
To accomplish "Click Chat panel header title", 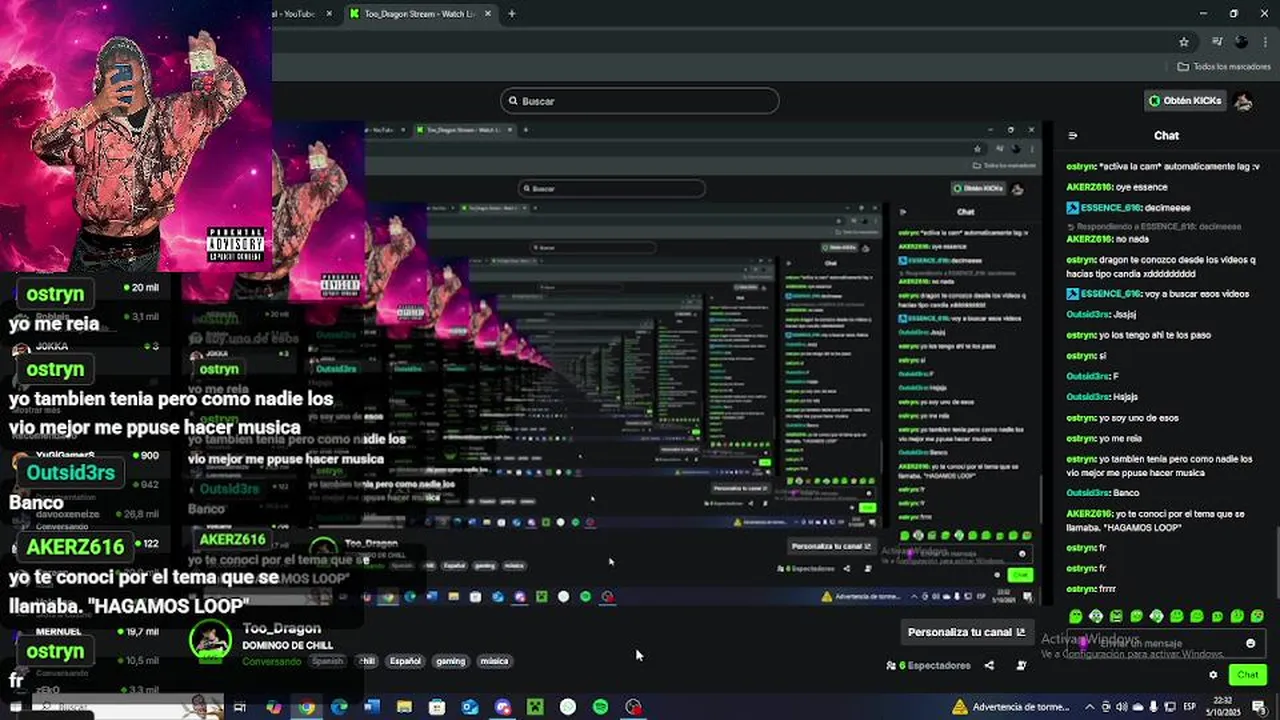I will 1166,136.
